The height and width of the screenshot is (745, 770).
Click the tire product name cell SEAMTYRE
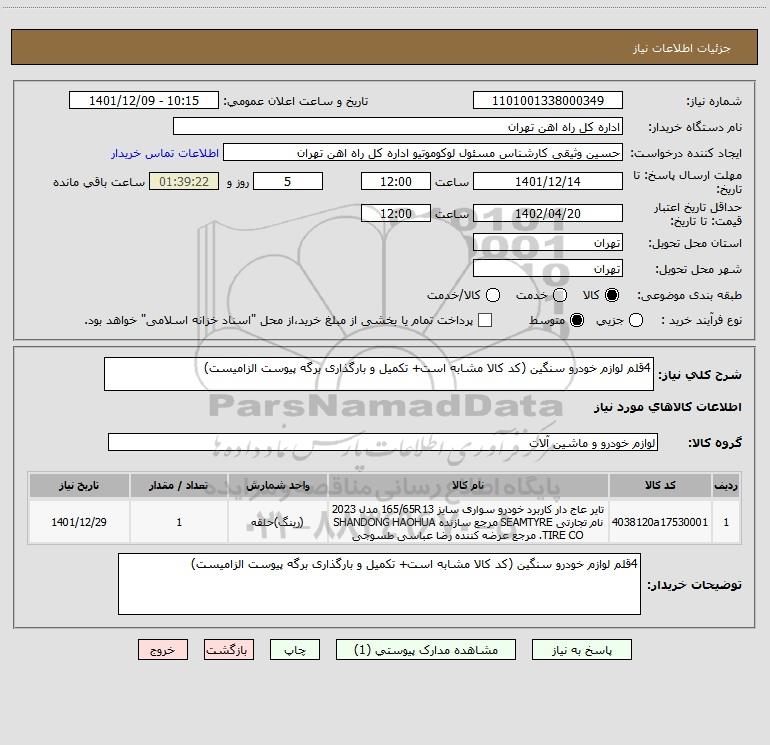468,522
